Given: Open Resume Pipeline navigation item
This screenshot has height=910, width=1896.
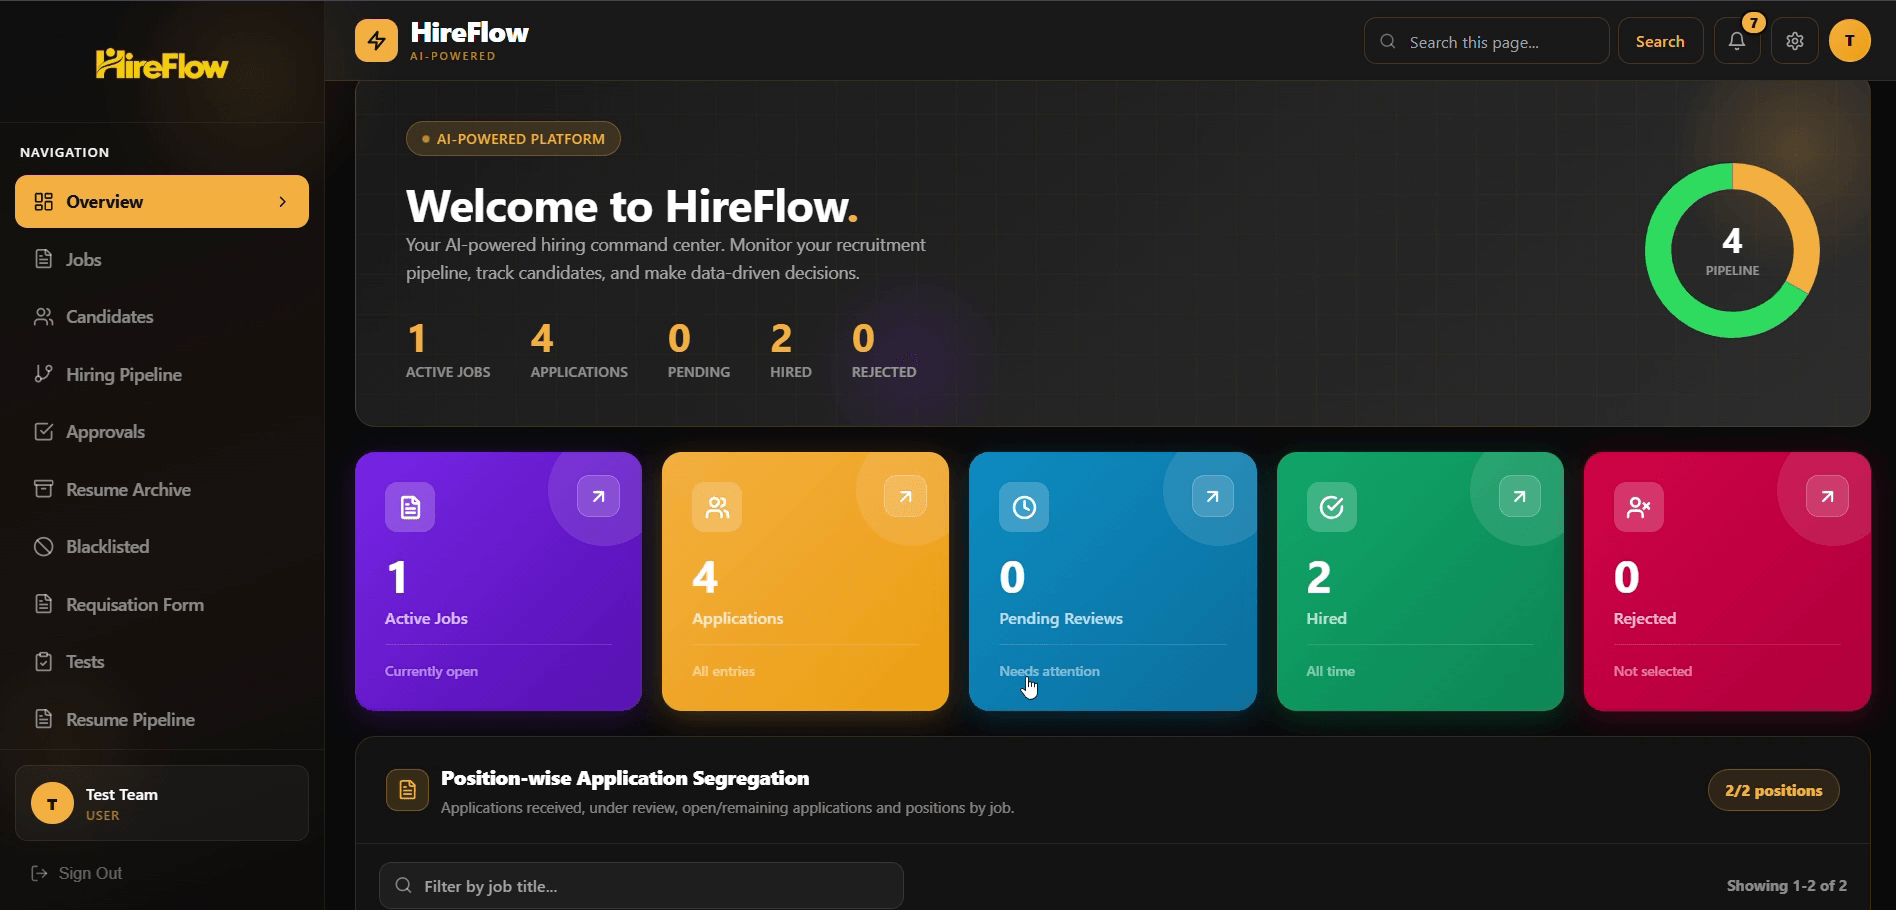Looking at the screenshot, I should 162,719.
